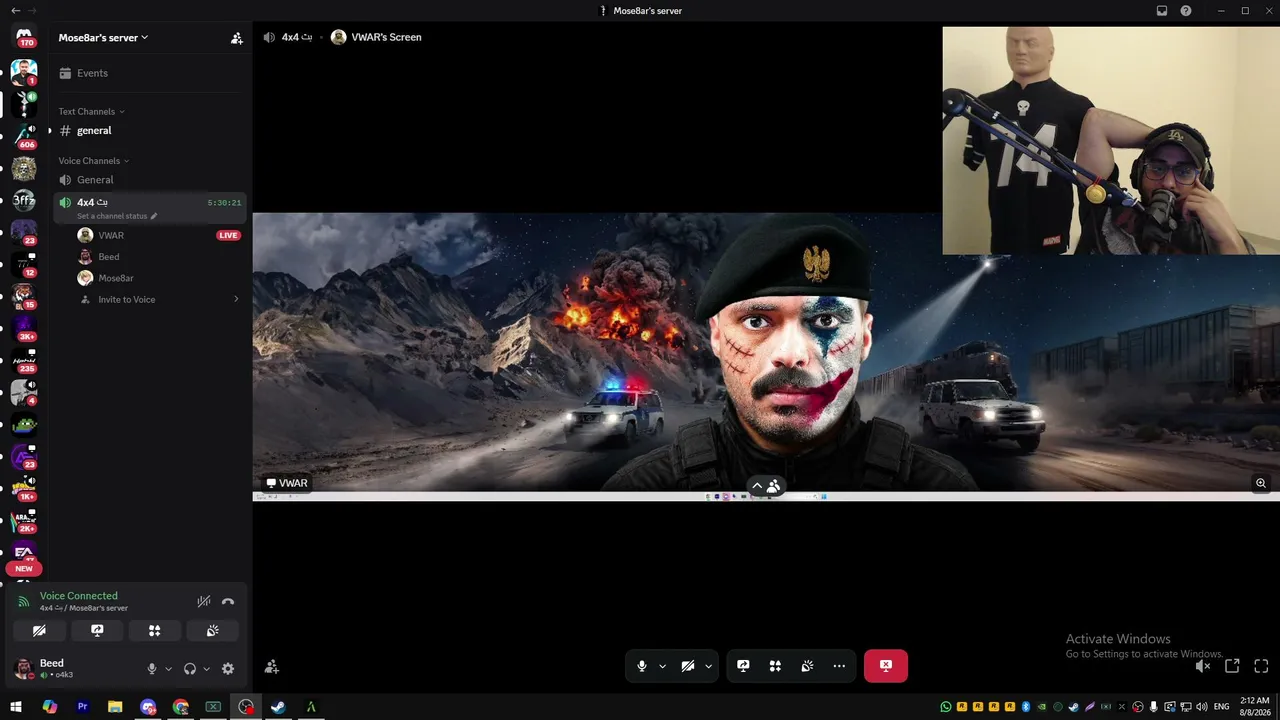Open input device options beside user-panel mic
1280x720 pixels.
click(x=168, y=669)
